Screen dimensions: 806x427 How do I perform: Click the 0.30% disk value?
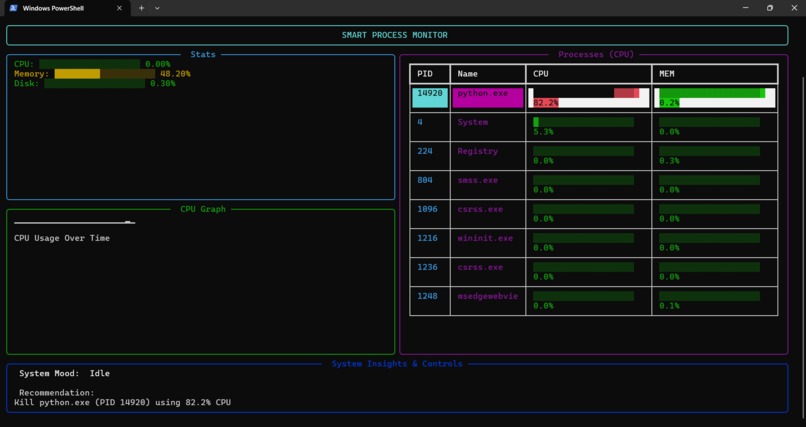pos(162,83)
